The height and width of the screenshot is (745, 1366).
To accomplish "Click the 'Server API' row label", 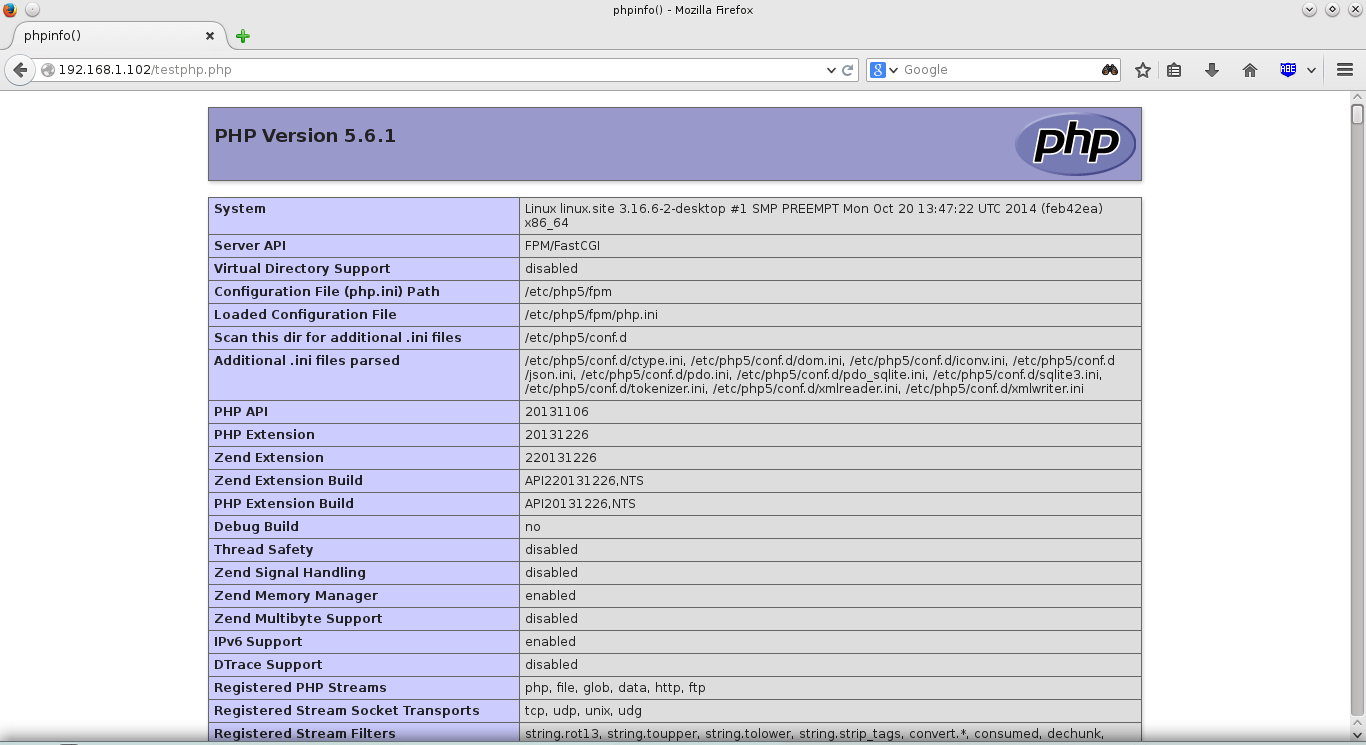I will pos(250,246).
